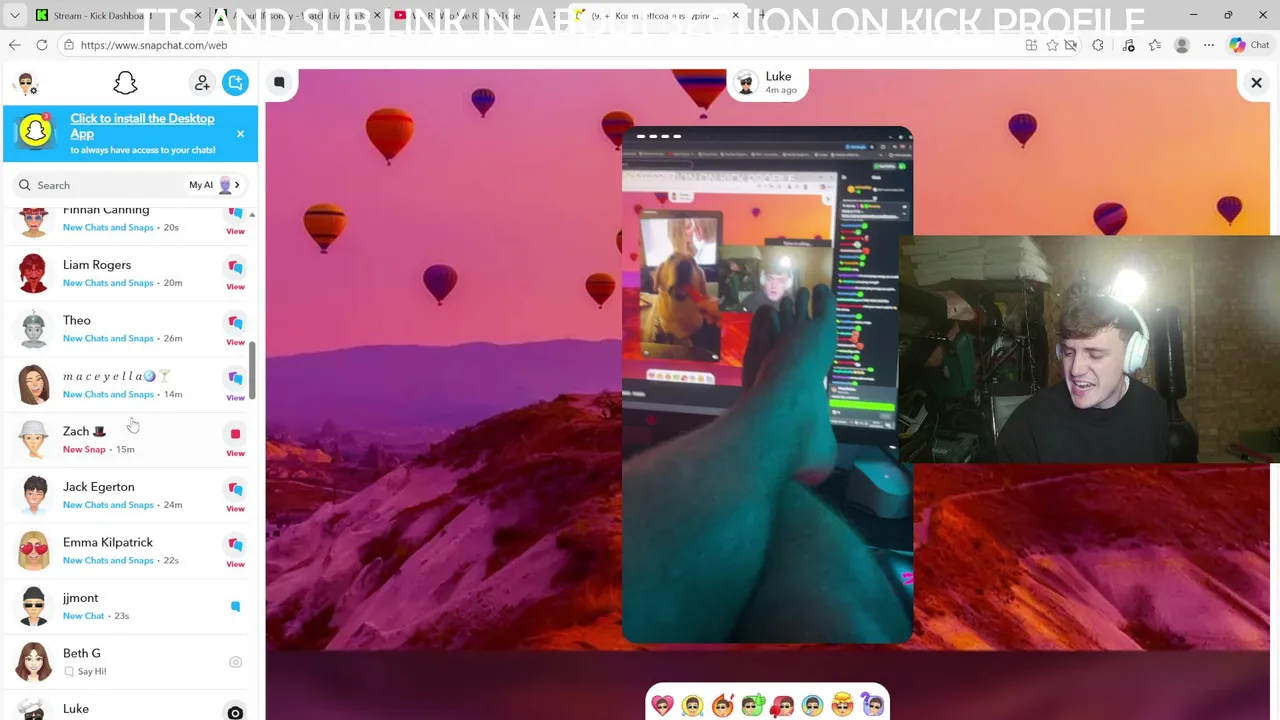
Task: Open Theo's chat row
Action: (x=130, y=329)
